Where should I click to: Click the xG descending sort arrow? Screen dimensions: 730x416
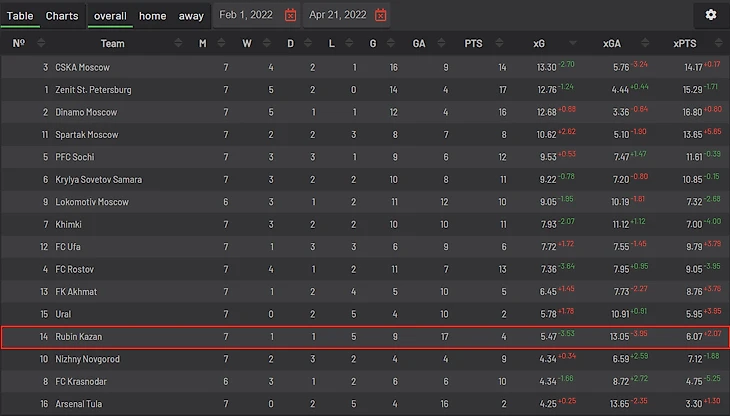tap(573, 43)
